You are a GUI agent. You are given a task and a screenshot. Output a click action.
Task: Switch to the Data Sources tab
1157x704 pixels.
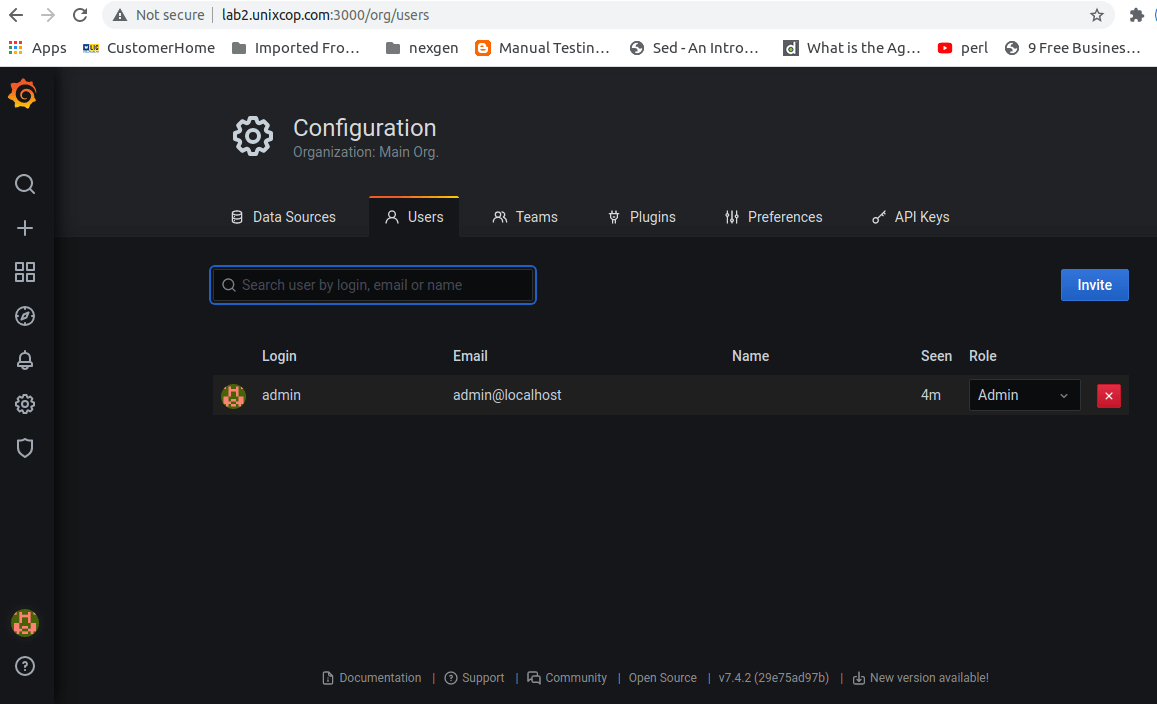(x=283, y=217)
